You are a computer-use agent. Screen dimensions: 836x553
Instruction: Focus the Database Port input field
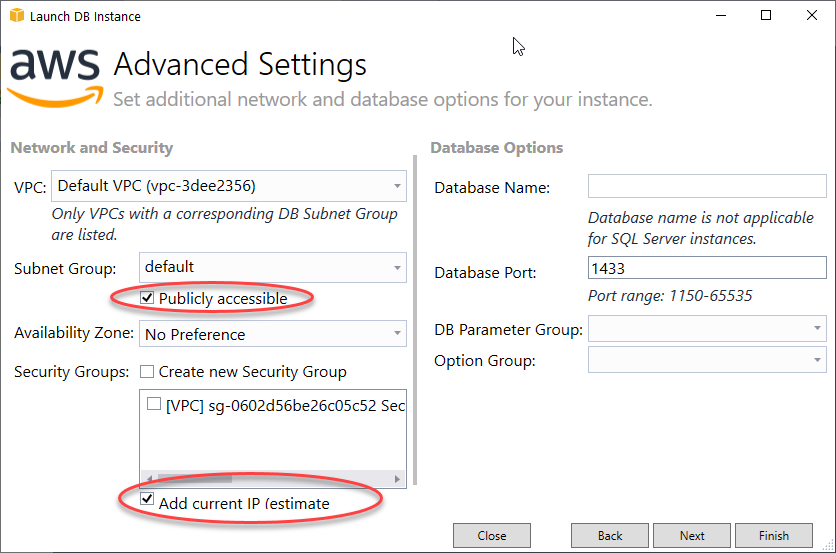pos(707,268)
